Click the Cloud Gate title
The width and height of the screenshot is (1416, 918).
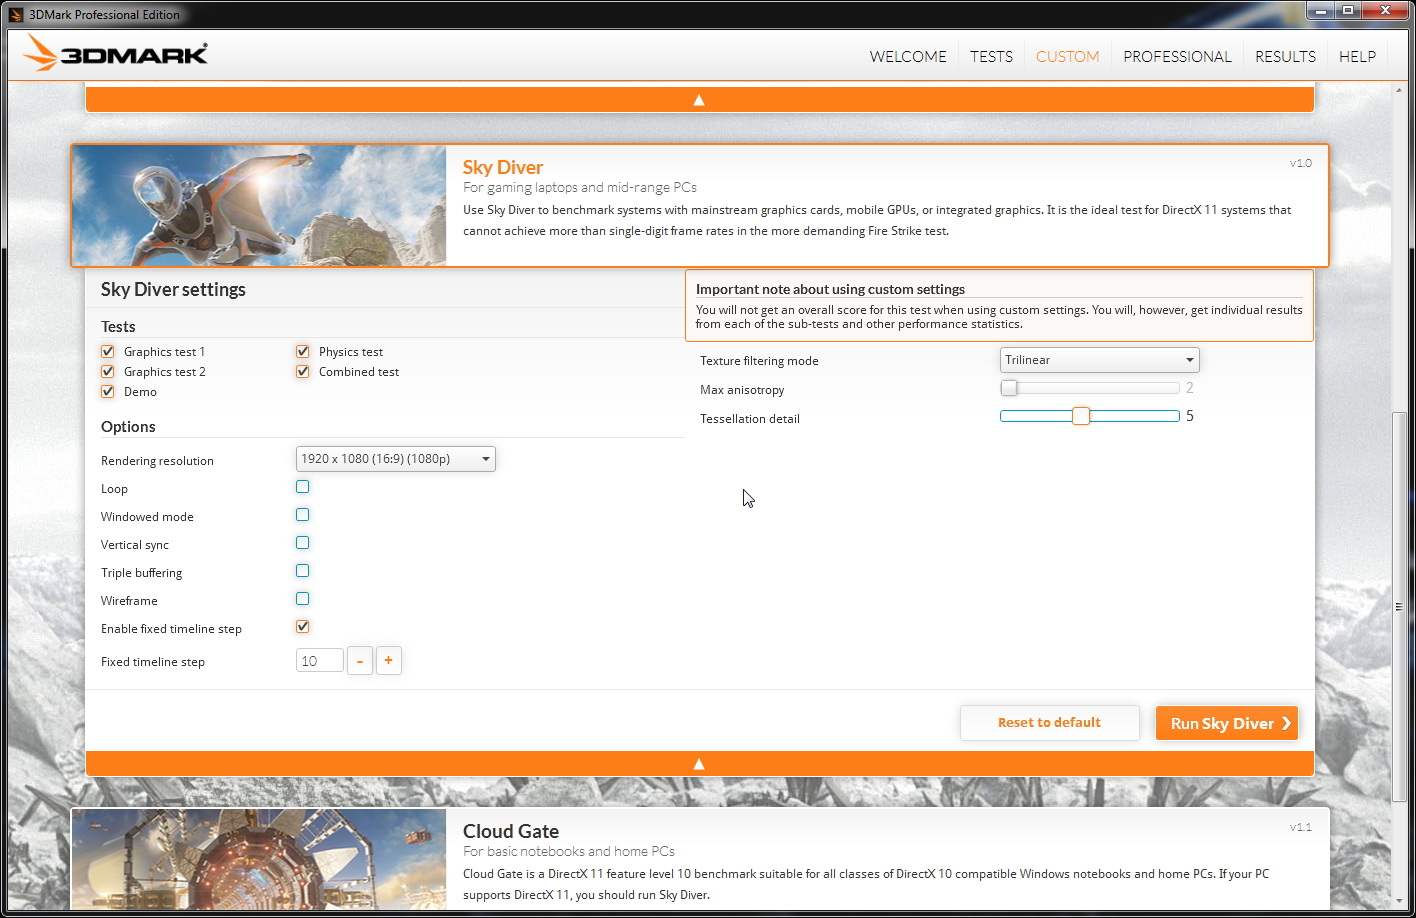[x=511, y=831]
